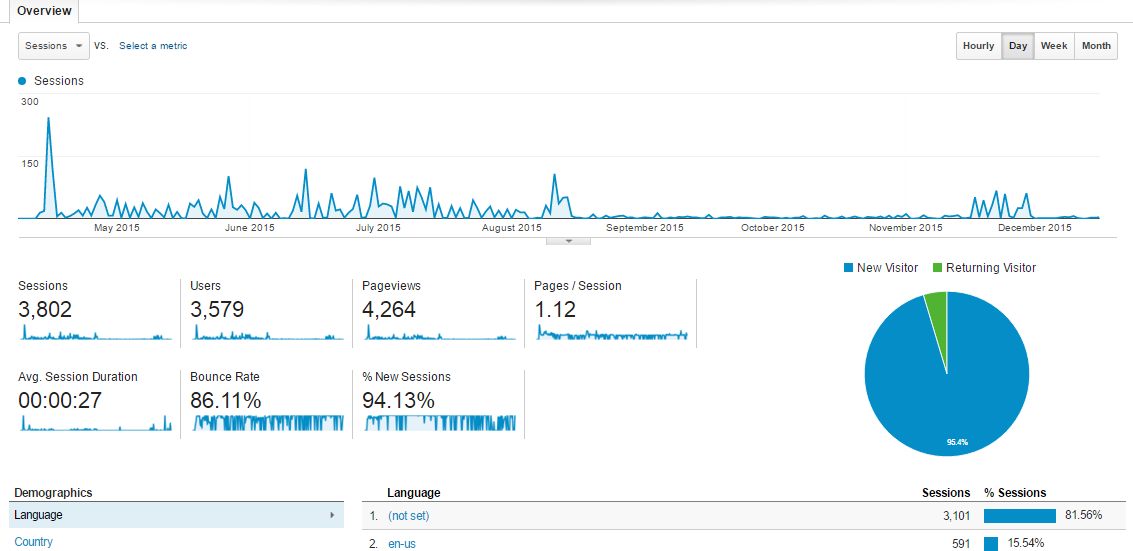Image resolution: width=1133 pixels, height=551 pixels.
Task: Open the Country demographics link
Action: (33, 542)
